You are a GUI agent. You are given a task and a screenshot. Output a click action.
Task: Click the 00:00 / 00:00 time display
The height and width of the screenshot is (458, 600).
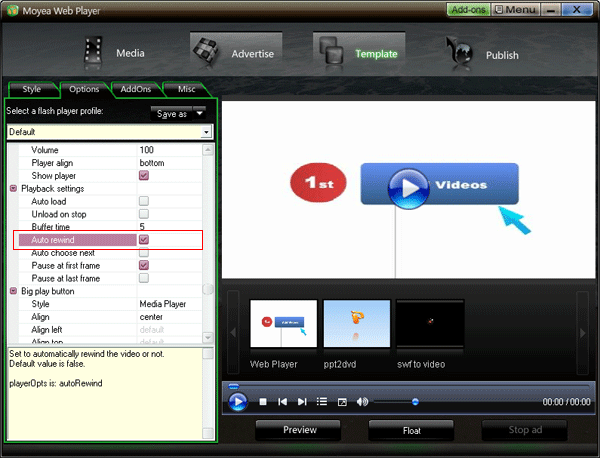566,402
